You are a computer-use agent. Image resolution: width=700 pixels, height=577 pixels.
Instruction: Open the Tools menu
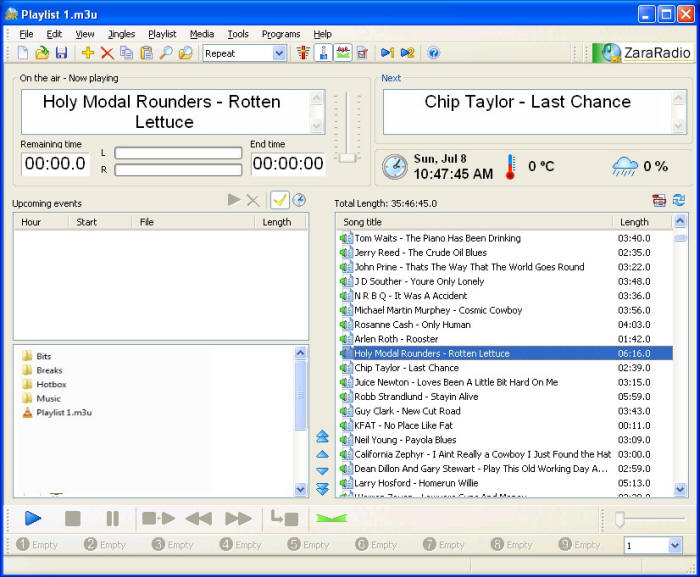pyautogui.click(x=238, y=34)
